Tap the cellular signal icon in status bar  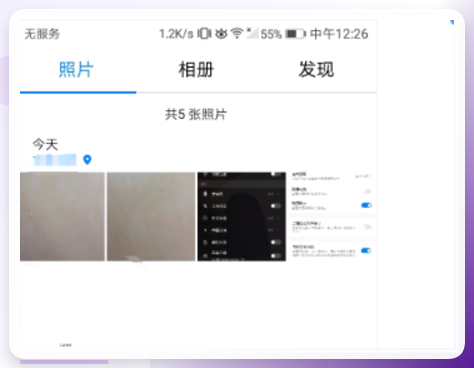pyautogui.click(x=252, y=33)
